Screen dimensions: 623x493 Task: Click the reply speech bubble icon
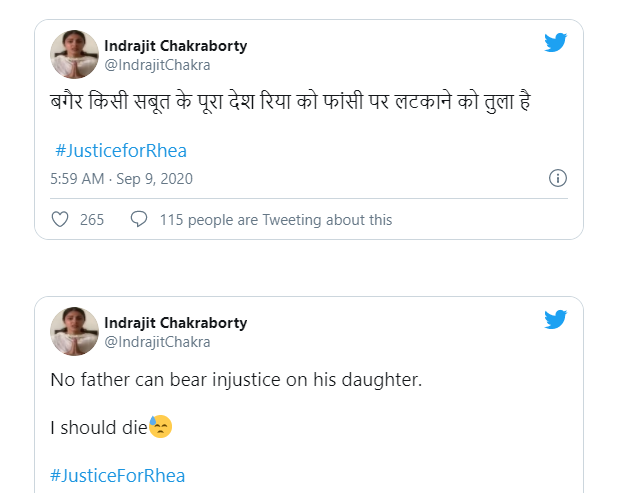(139, 219)
